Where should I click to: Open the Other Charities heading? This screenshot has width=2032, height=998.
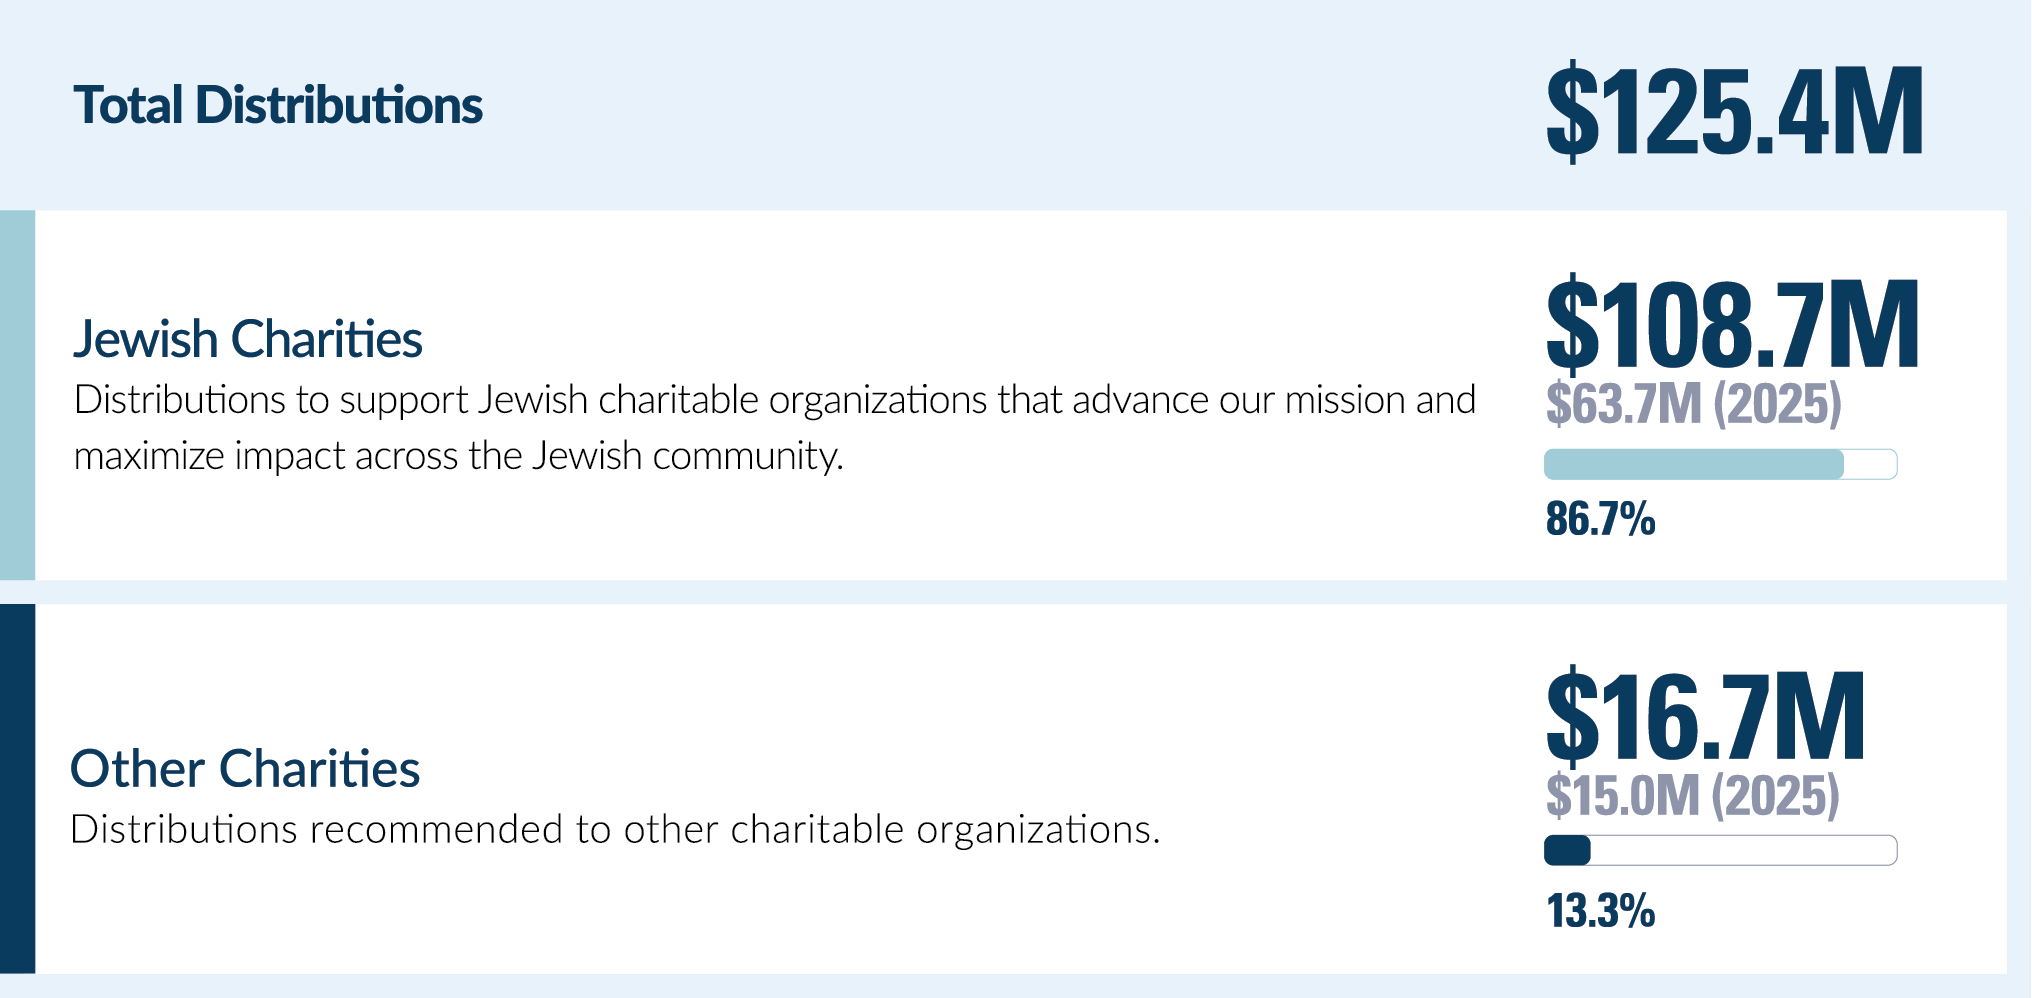point(245,769)
